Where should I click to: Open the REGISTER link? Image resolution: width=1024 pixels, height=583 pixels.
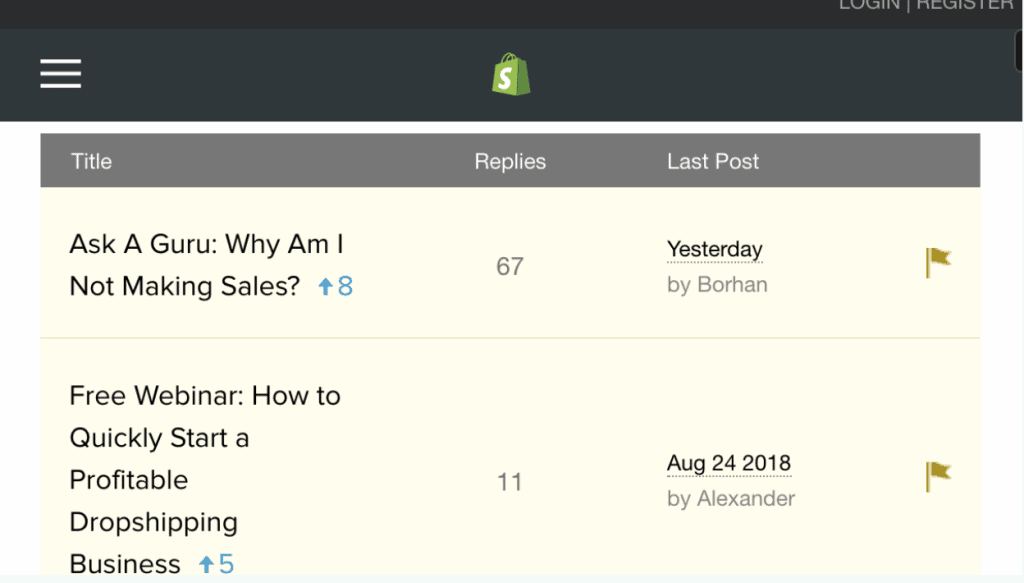pos(965,5)
